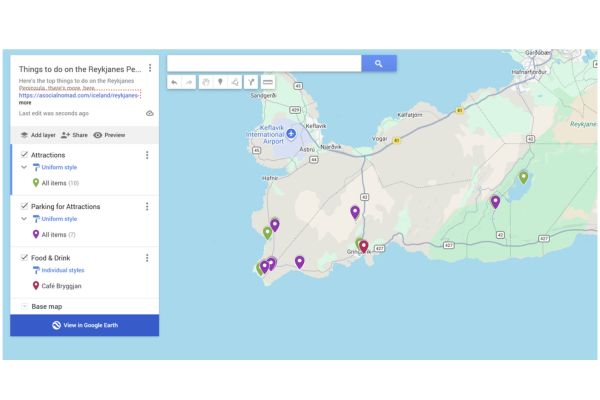Viewport: 600px width, 400px height.
Task: Uncheck the Parking for Attractions checkbox
Action: tap(24, 206)
